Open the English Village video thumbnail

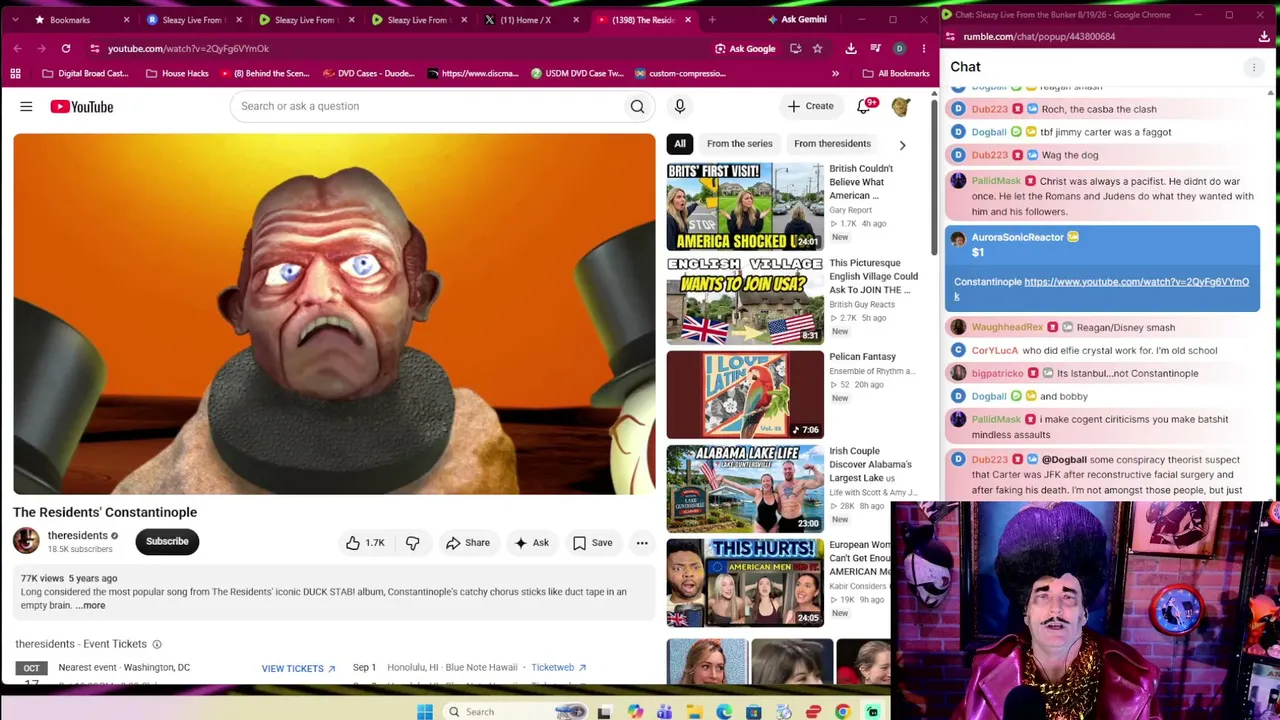[x=745, y=301]
